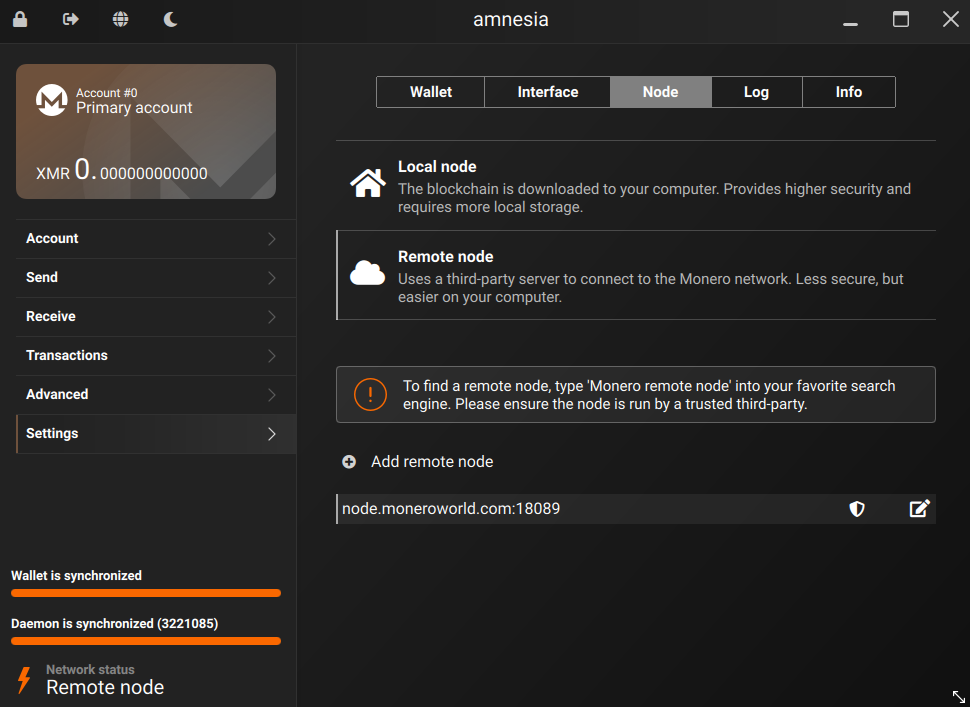Image resolution: width=970 pixels, height=707 pixels.
Task: Toggle dark mode with the moon icon
Action: click(x=171, y=19)
